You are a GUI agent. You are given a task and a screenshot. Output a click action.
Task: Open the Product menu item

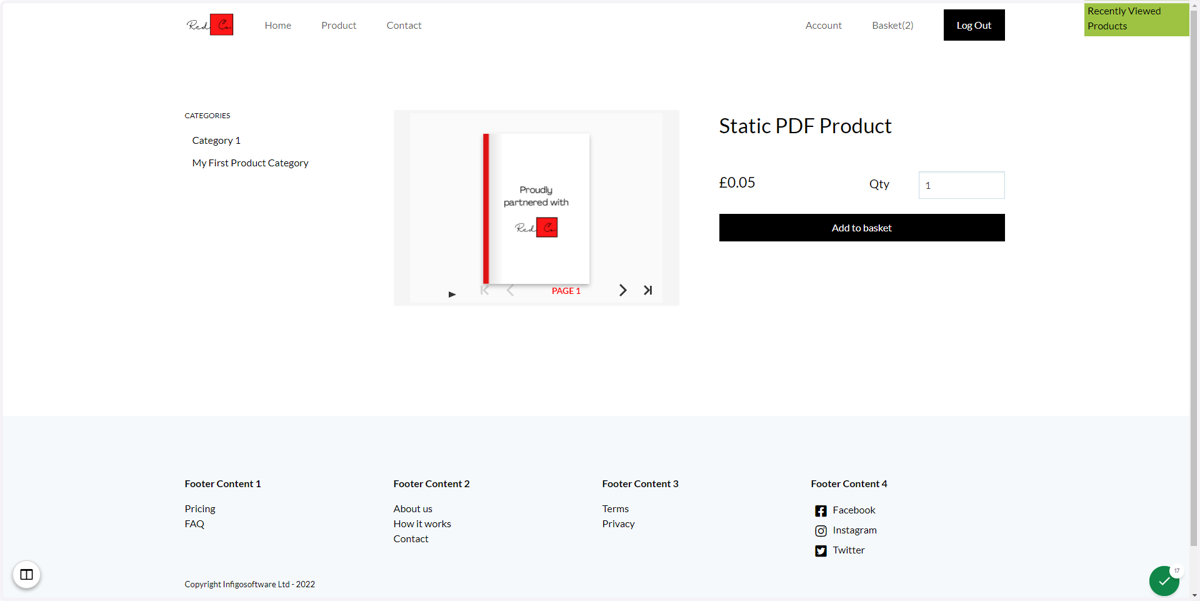coord(339,25)
